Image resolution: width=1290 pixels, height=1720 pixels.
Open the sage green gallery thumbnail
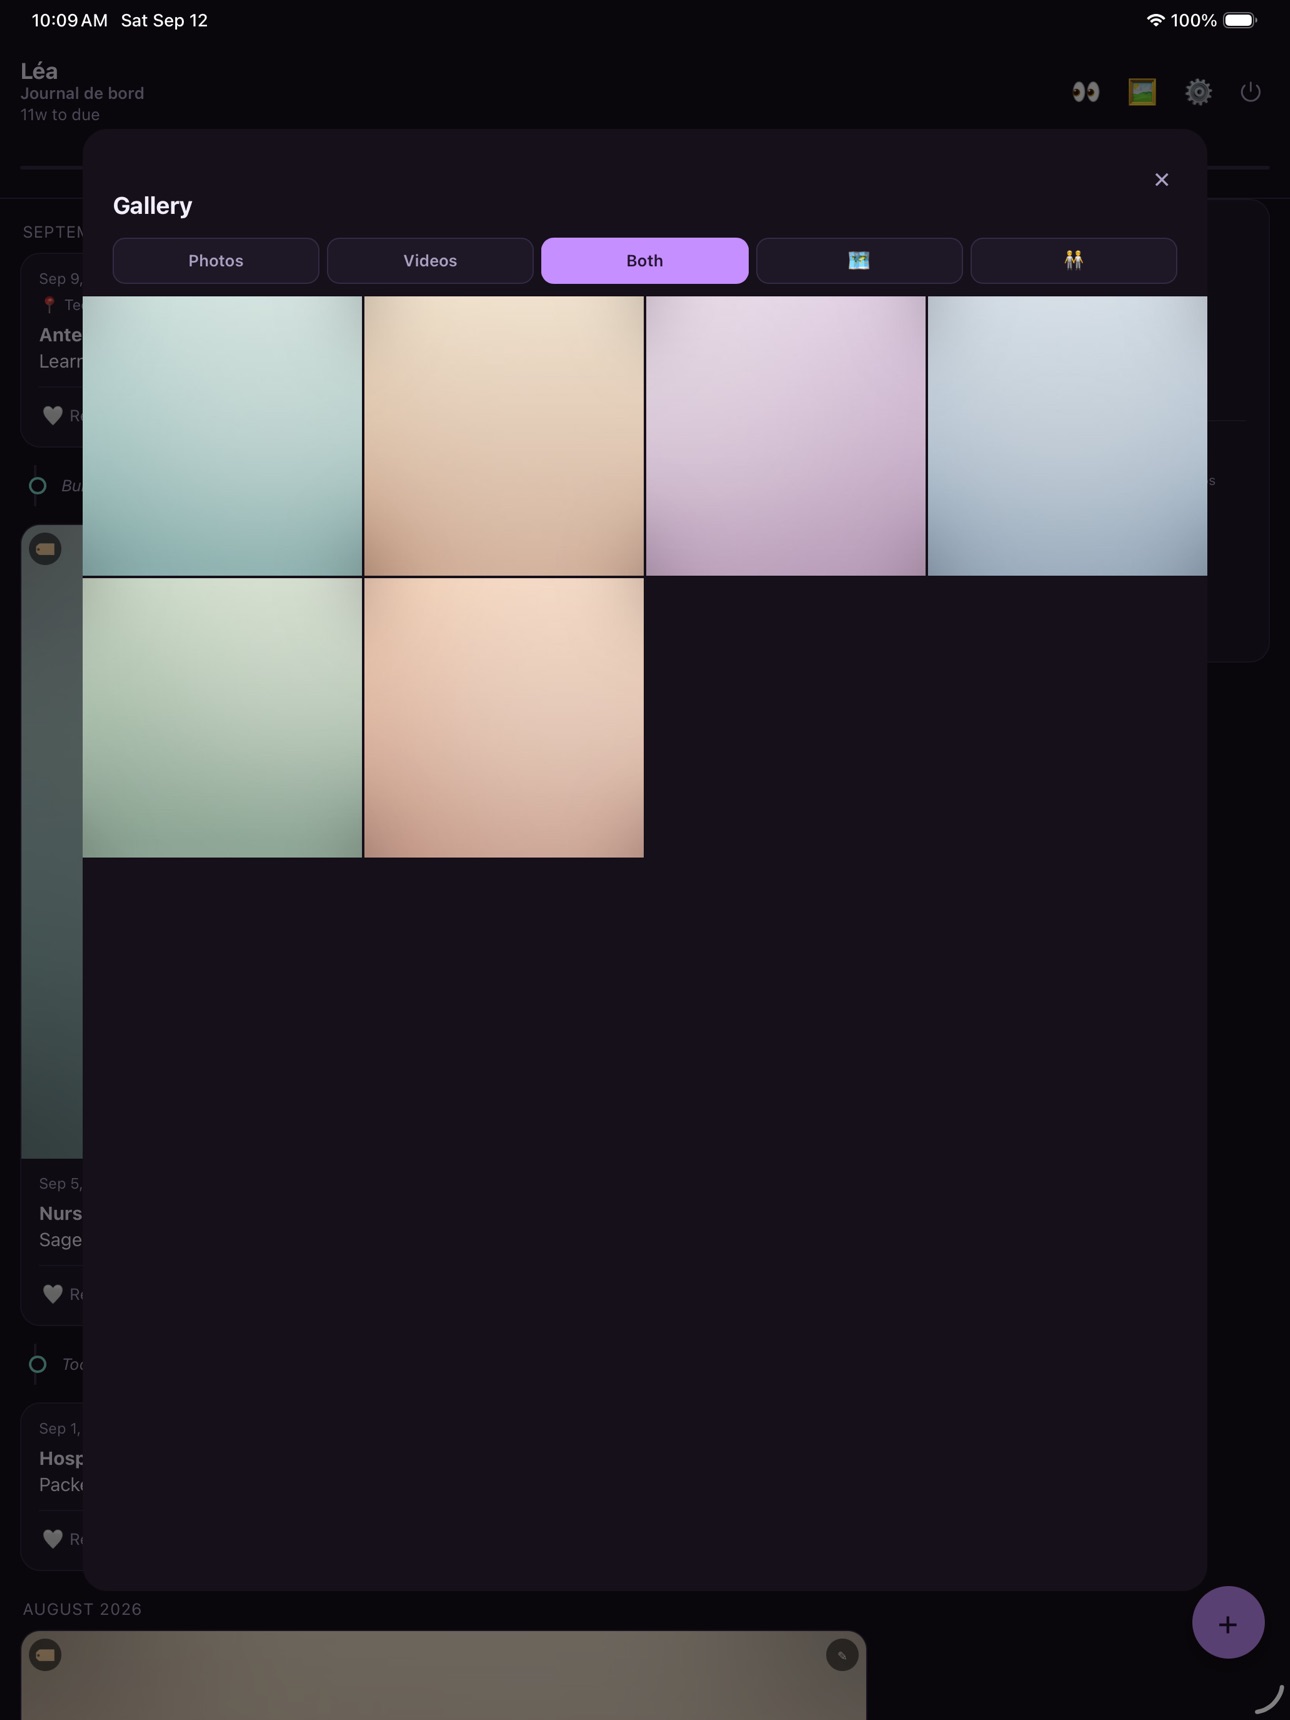[222, 718]
